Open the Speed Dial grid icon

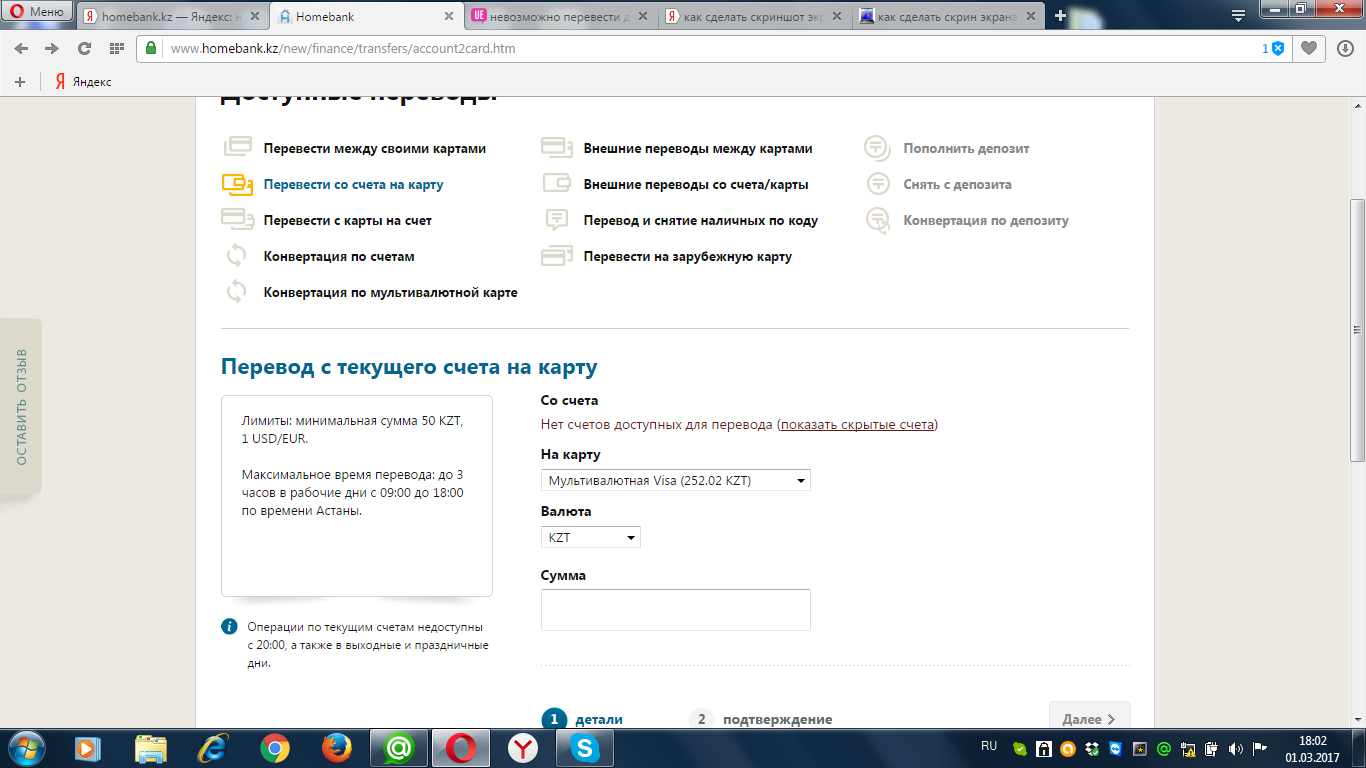(x=117, y=48)
